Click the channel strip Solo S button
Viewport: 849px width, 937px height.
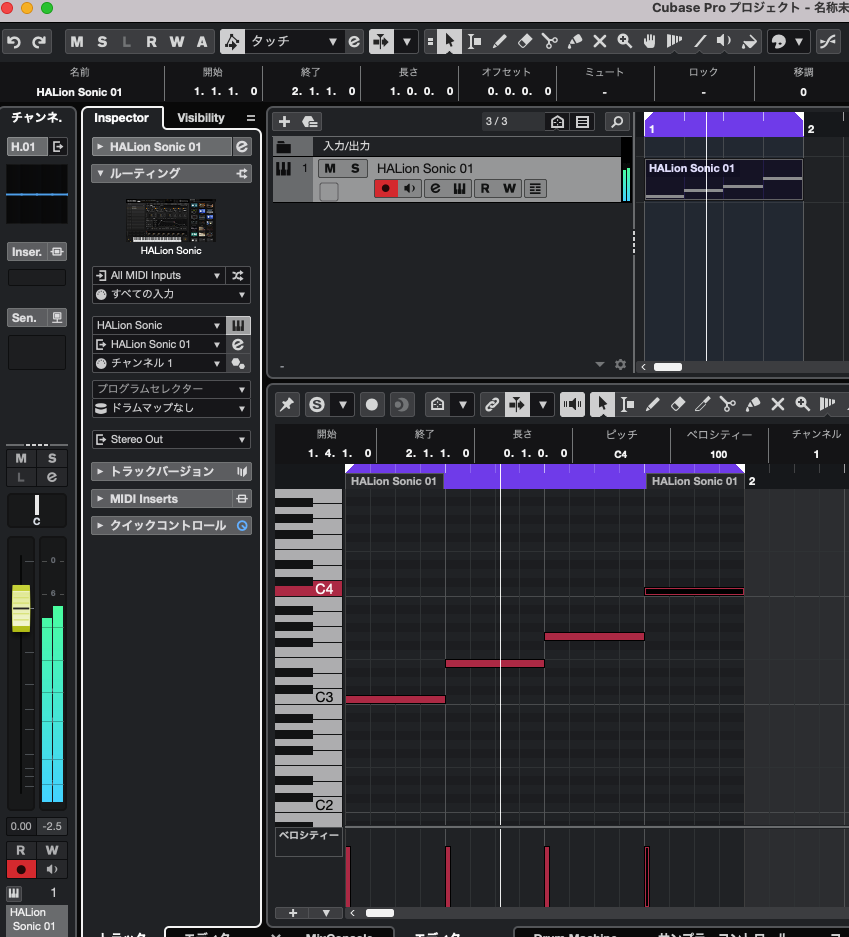(x=52, y=458)
